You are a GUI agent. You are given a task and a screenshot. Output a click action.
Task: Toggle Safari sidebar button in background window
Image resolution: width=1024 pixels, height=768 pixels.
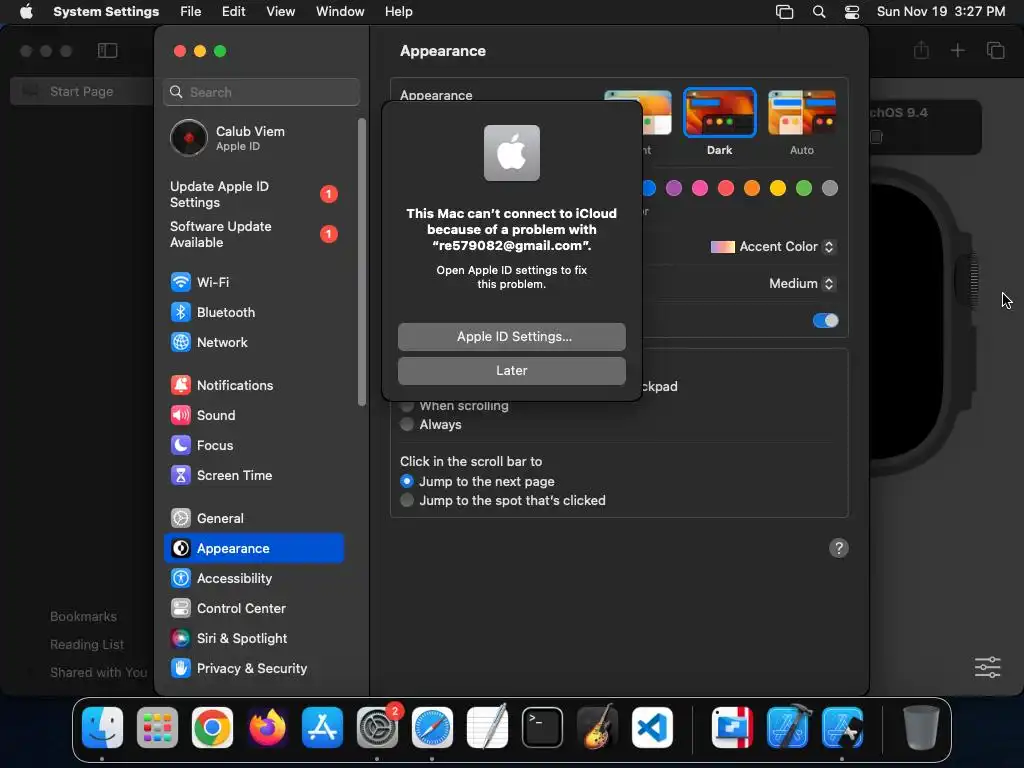coord(108,51)
